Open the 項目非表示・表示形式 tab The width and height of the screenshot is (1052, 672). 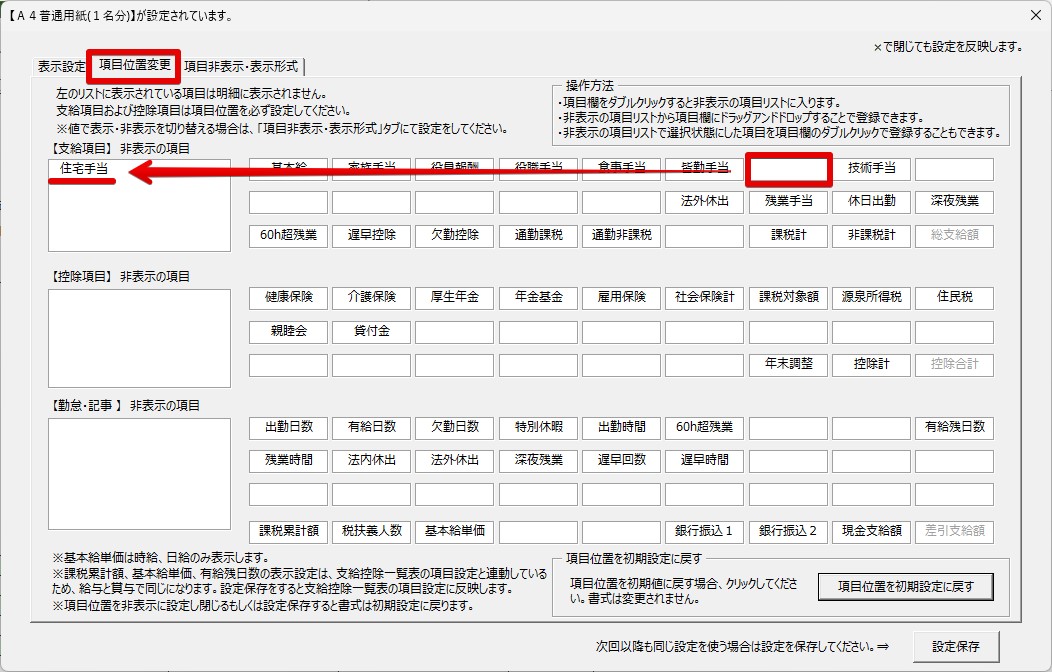[x=241, y=67]
